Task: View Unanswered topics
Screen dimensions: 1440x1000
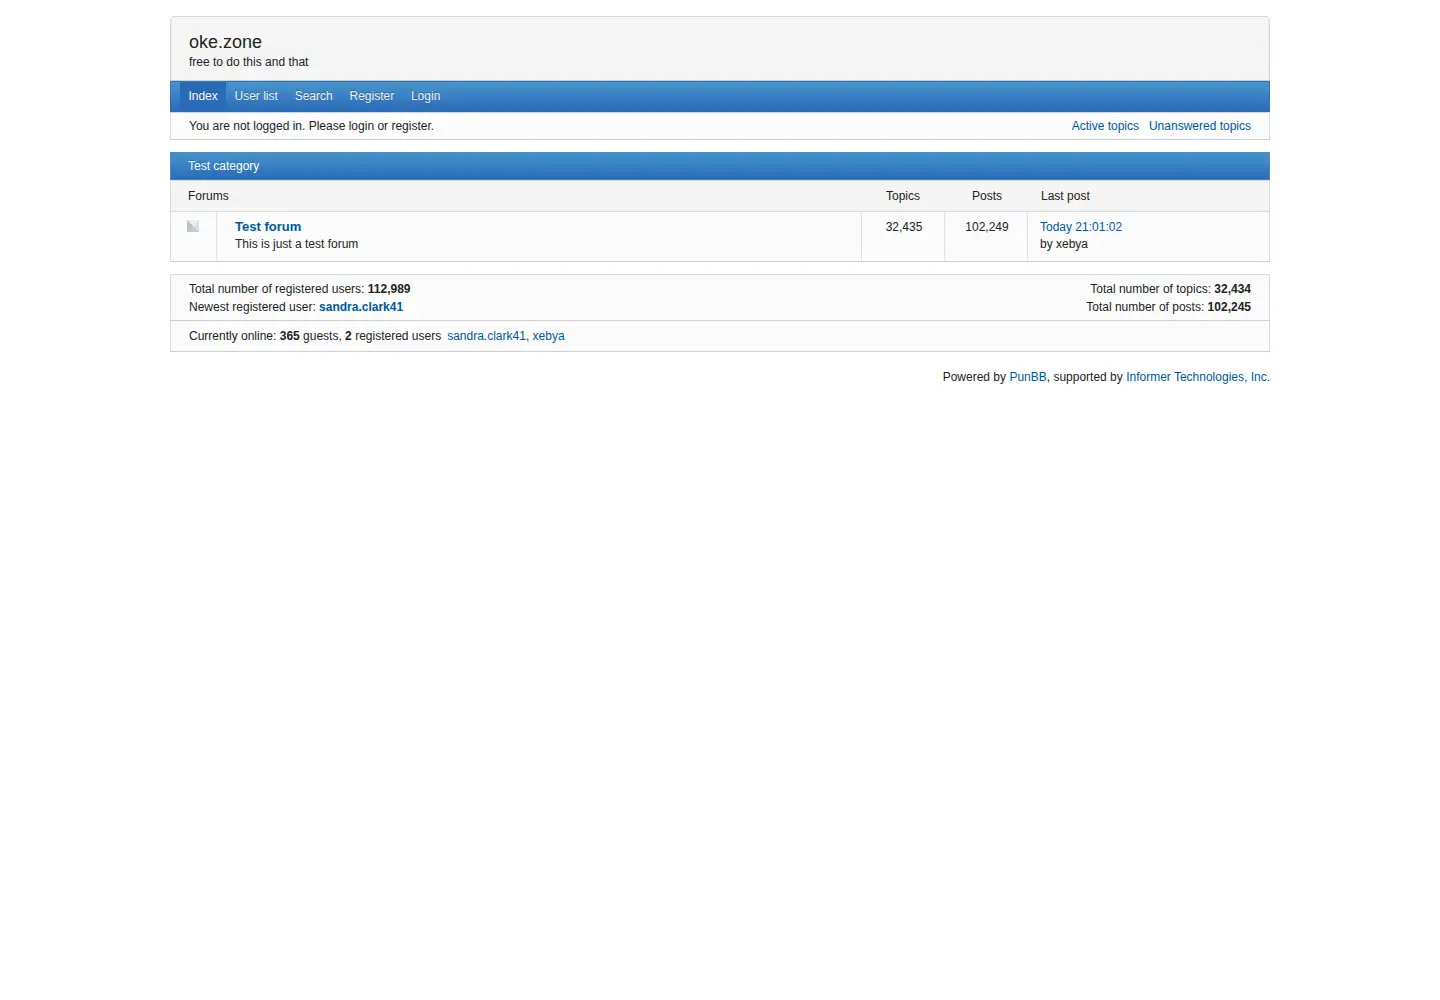Action: (x=1200, y=126)
